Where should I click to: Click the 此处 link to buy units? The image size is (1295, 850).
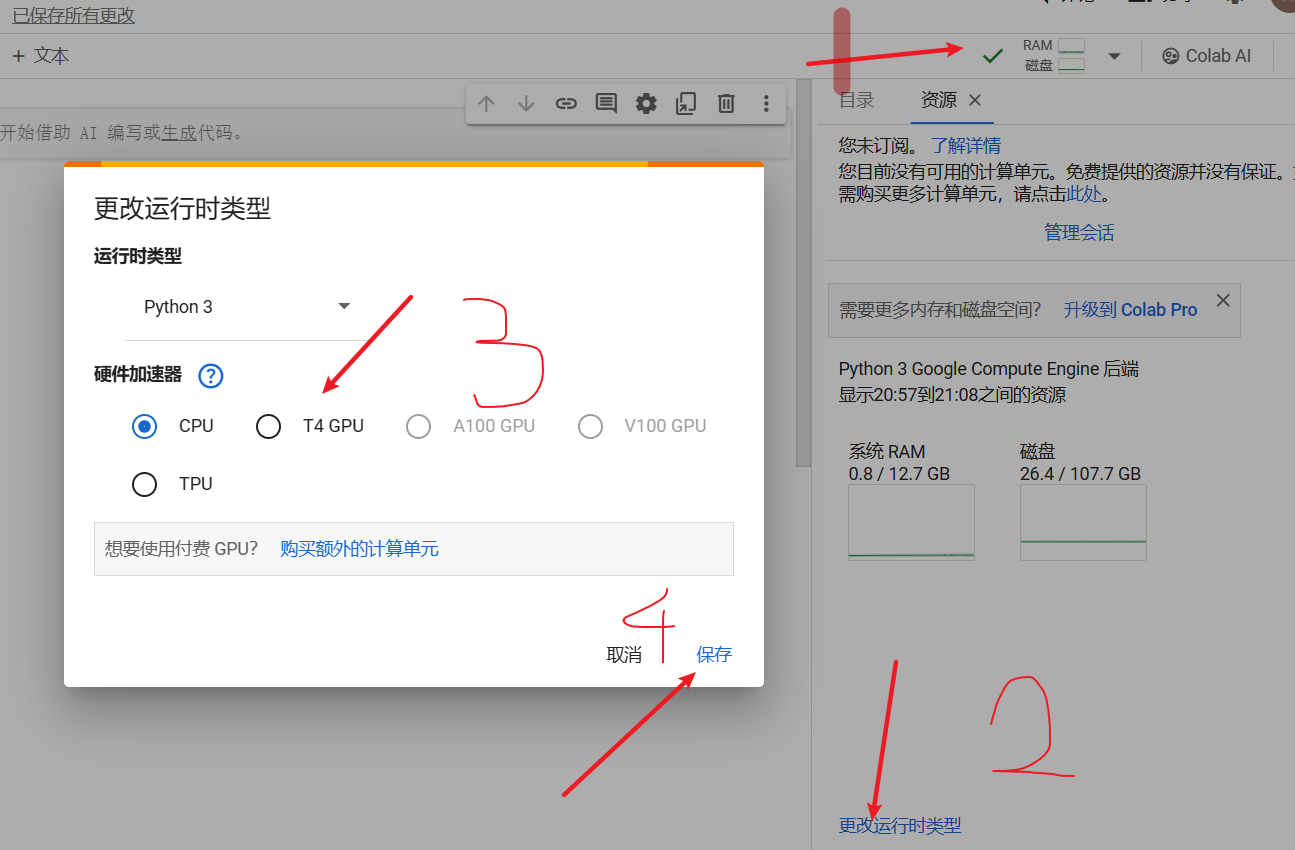pyautogui.click(x=1083, y=194)
